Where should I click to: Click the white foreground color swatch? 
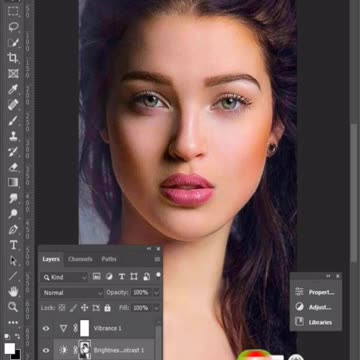9,349
